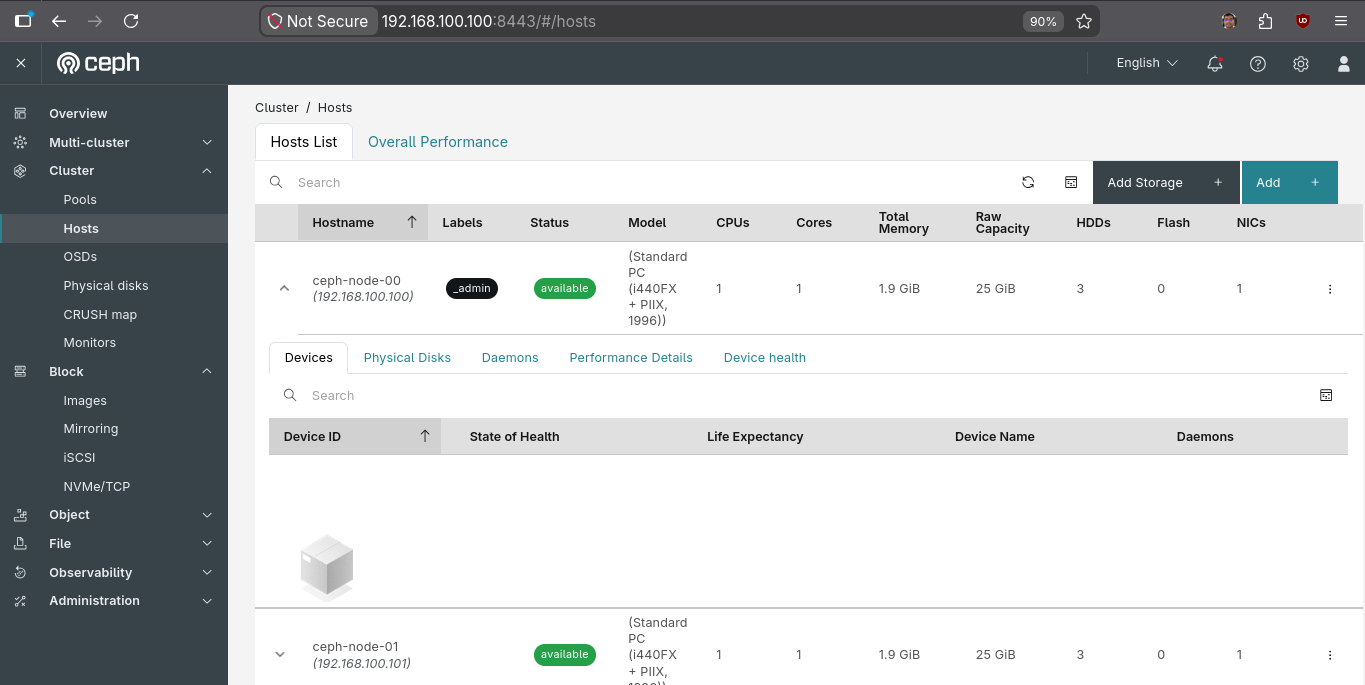Screen dimensions: 1365x685
Task: Open browser extensions puzzle icon
Action: 1266,21
